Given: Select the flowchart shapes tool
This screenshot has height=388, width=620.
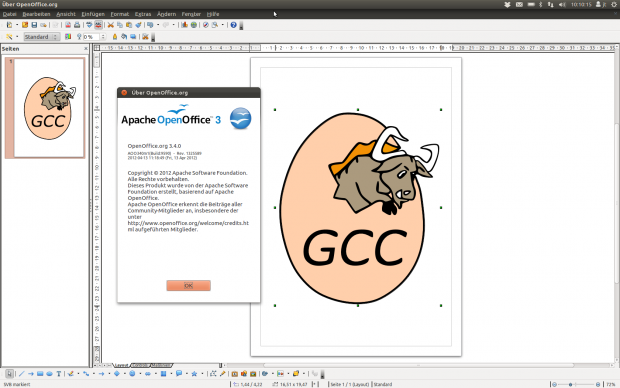Looking at the screenshot, I should point(163,374).
